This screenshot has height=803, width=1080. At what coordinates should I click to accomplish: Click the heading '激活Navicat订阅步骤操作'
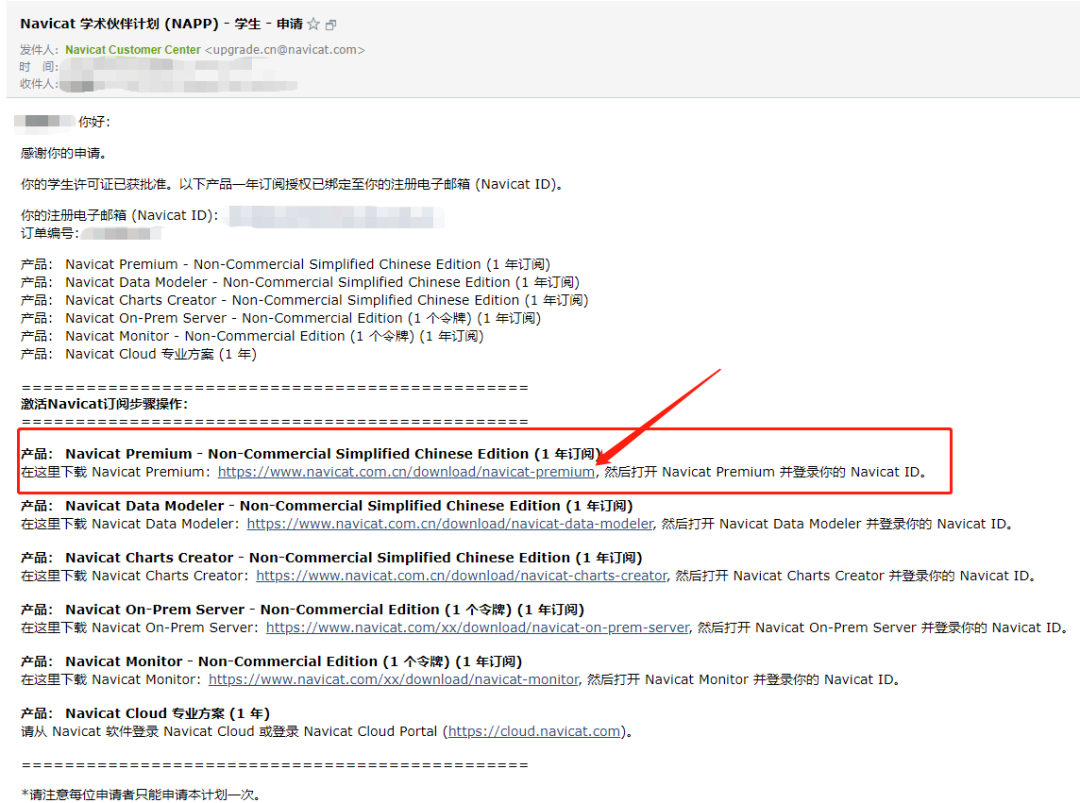coord(104,404)
